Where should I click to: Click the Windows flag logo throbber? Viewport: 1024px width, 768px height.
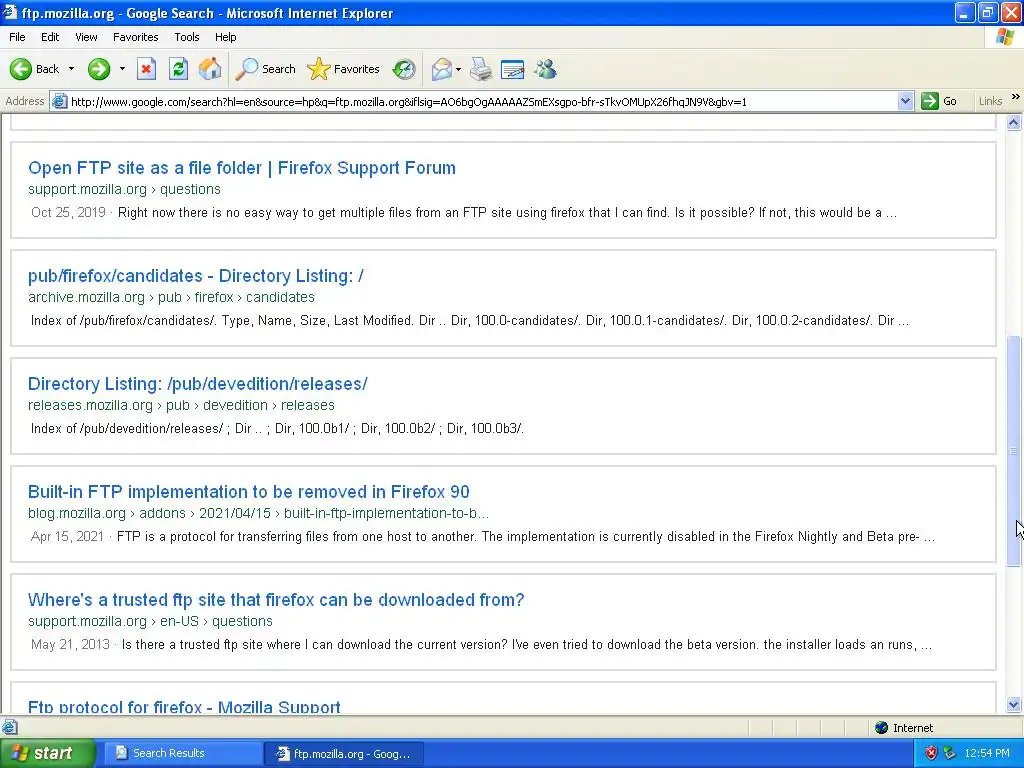pos(1005,37)
